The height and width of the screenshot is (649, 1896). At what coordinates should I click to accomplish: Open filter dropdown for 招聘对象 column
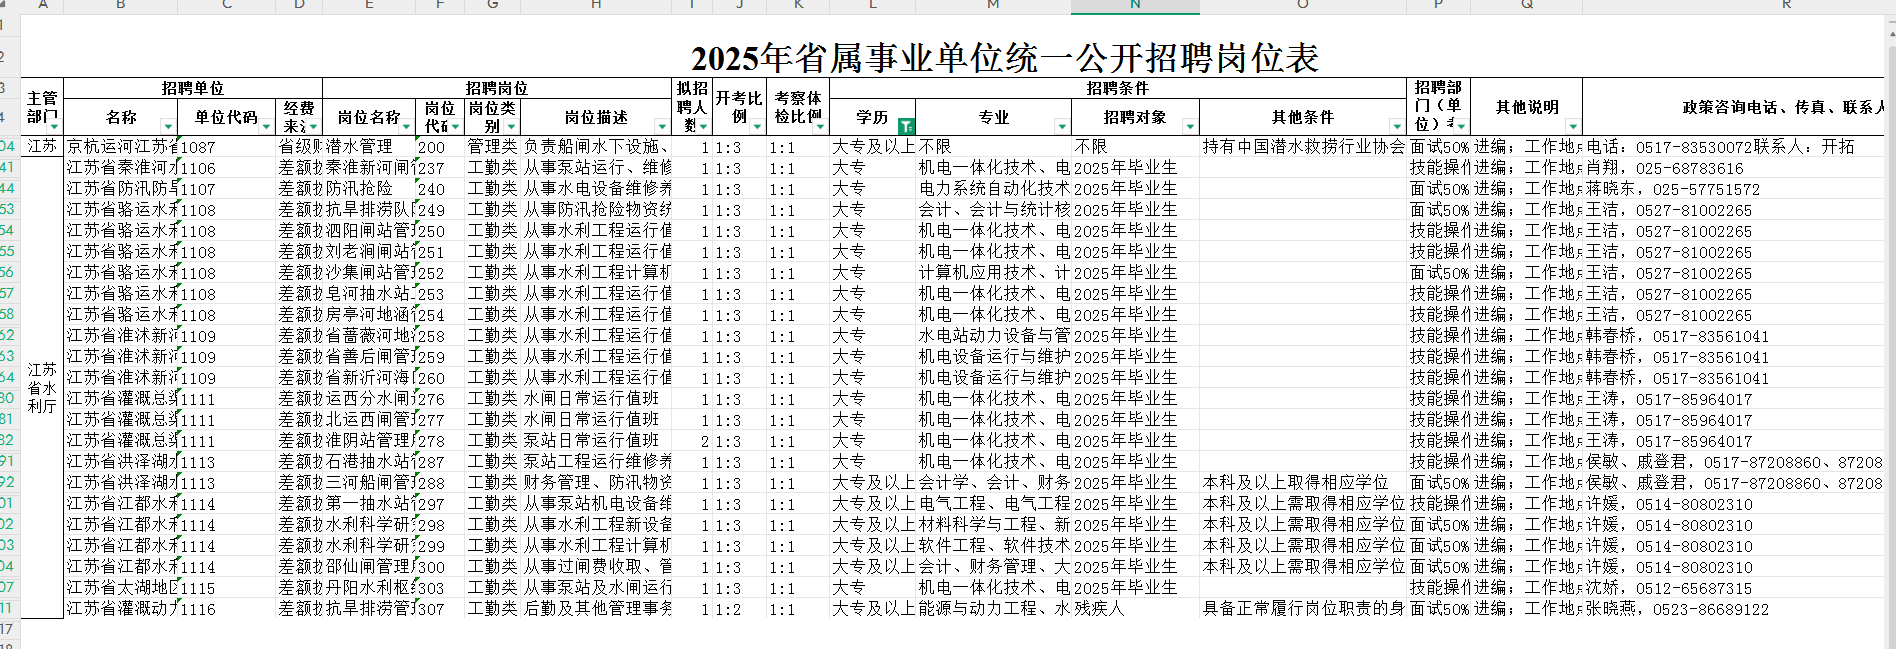pos(1189,126)
